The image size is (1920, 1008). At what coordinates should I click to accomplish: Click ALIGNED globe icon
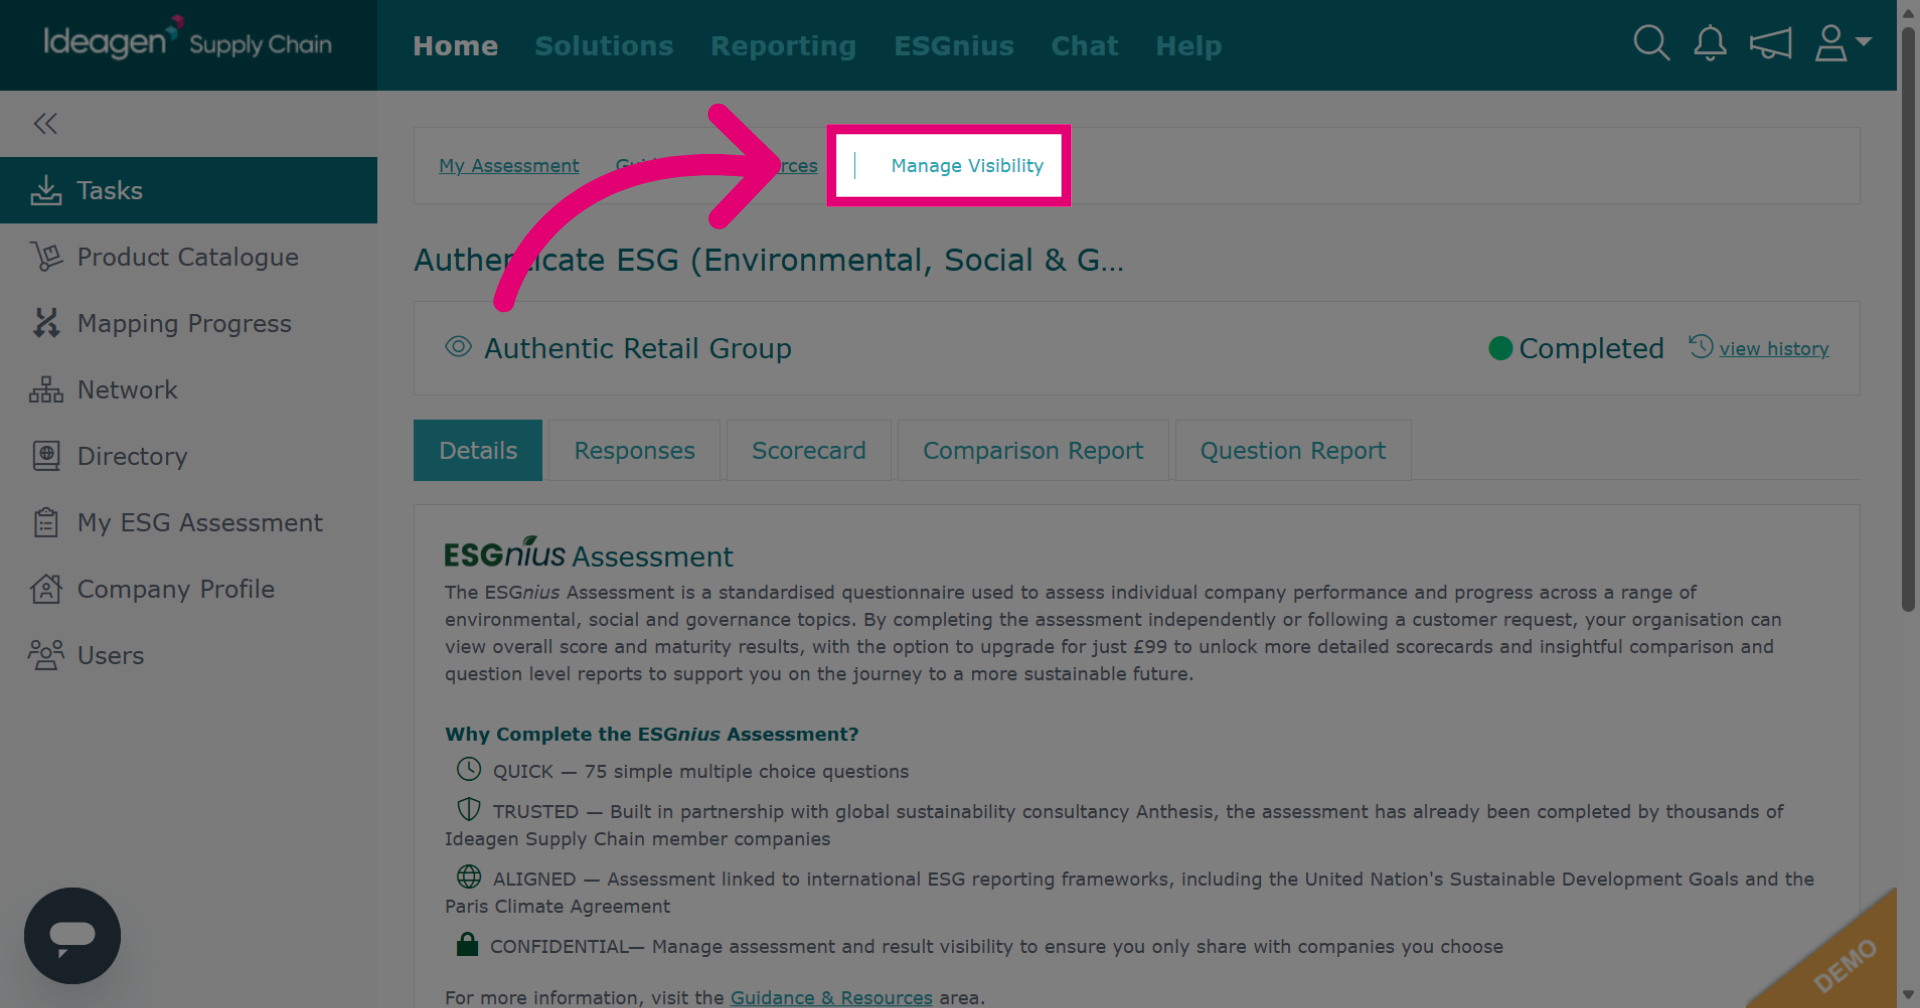(469, 877)
